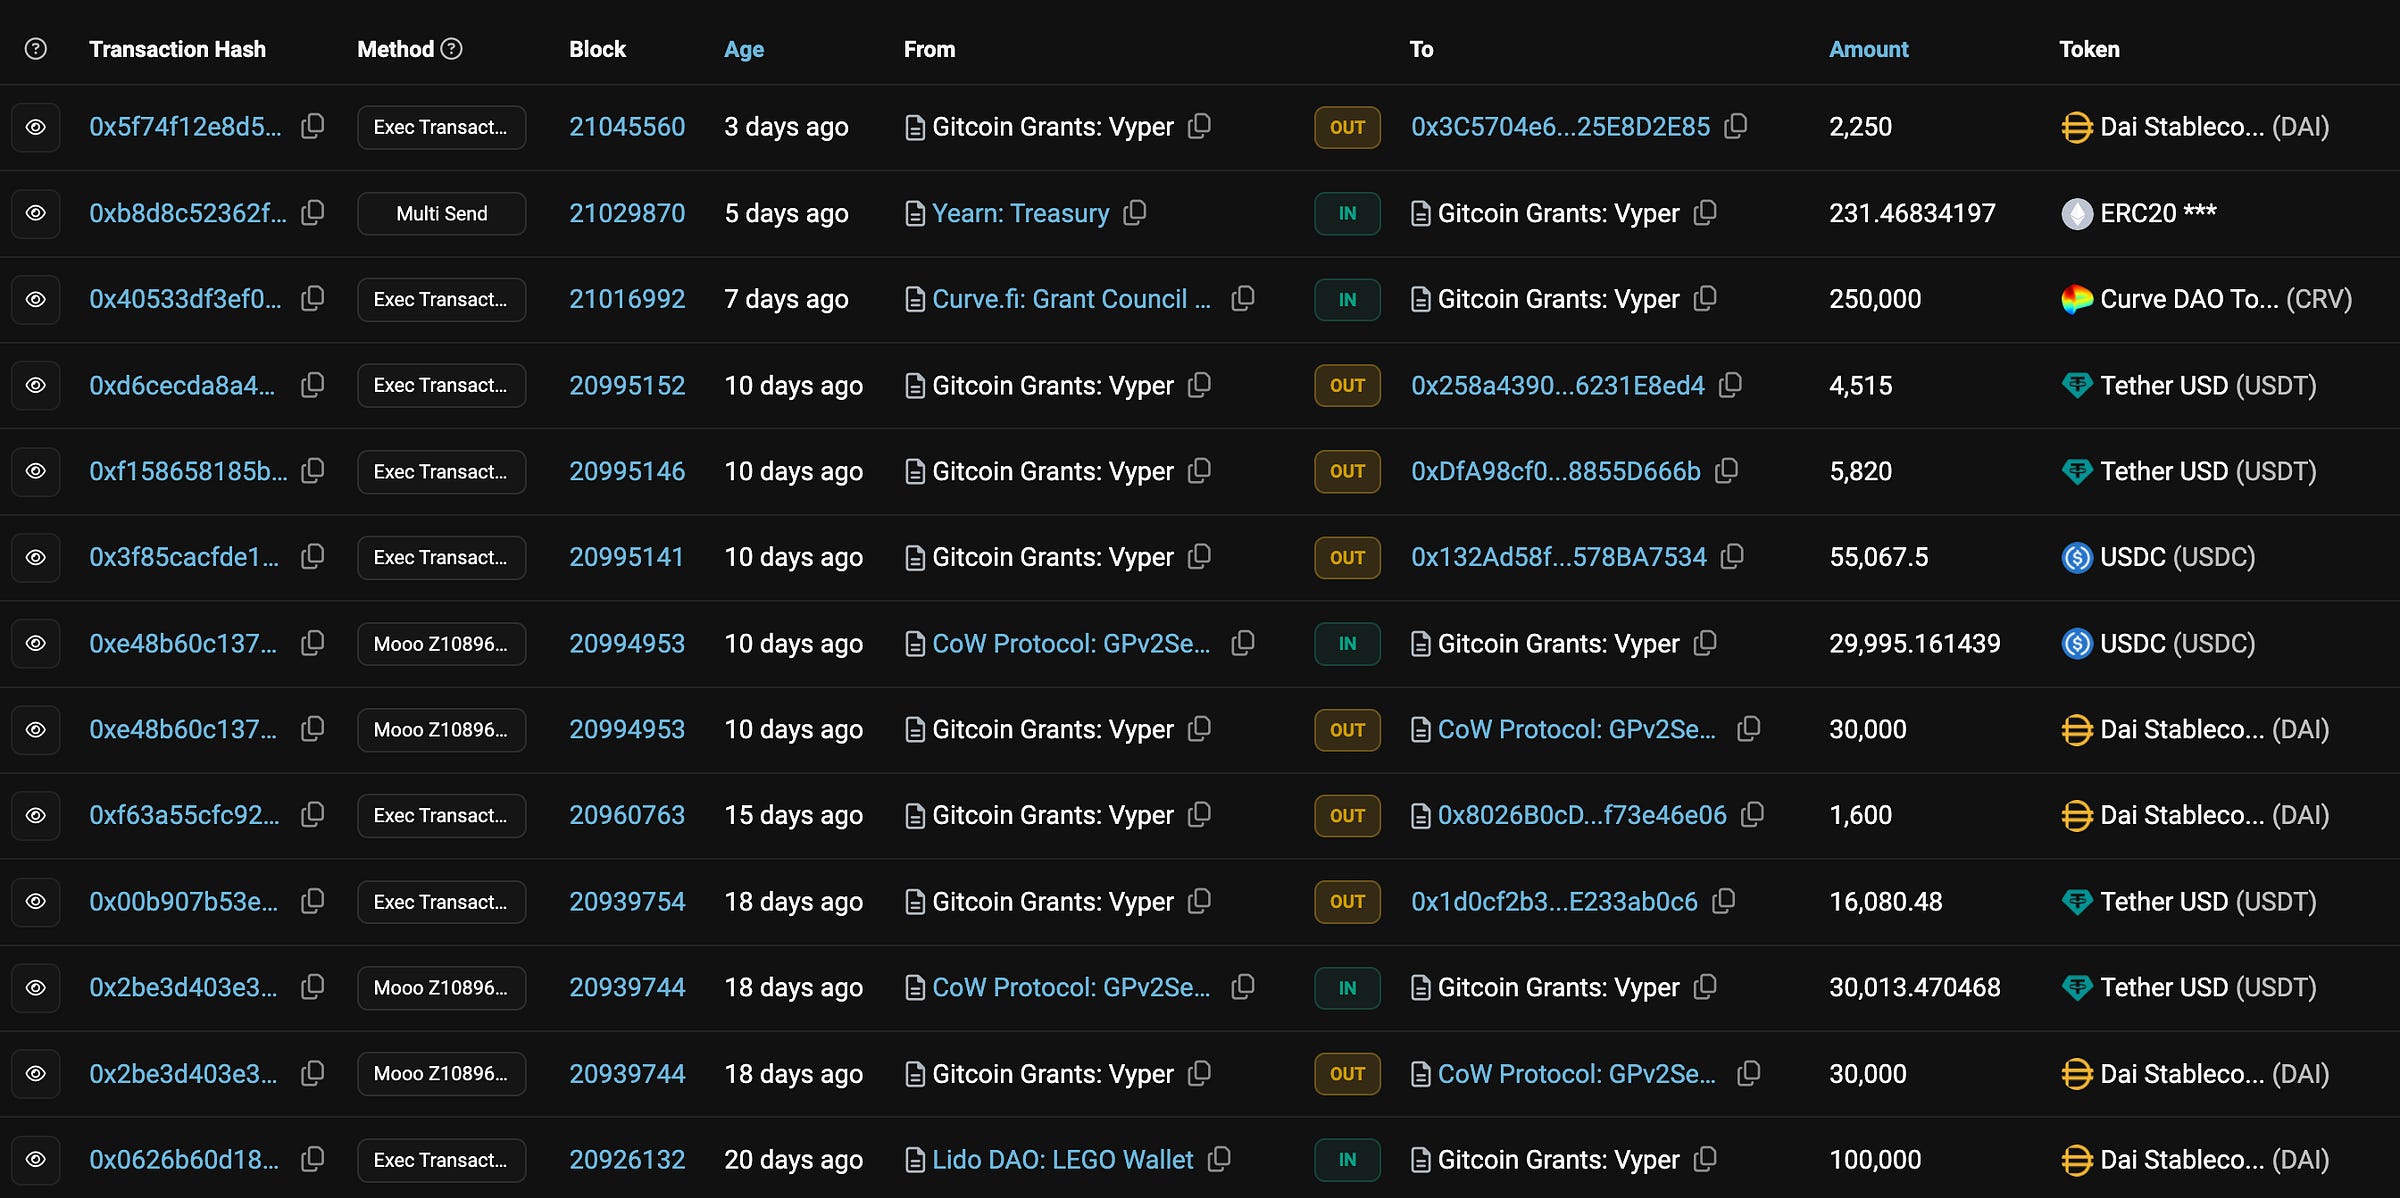Open address 0x3C5704e6...25E8D2E85

click(1560, 127)
